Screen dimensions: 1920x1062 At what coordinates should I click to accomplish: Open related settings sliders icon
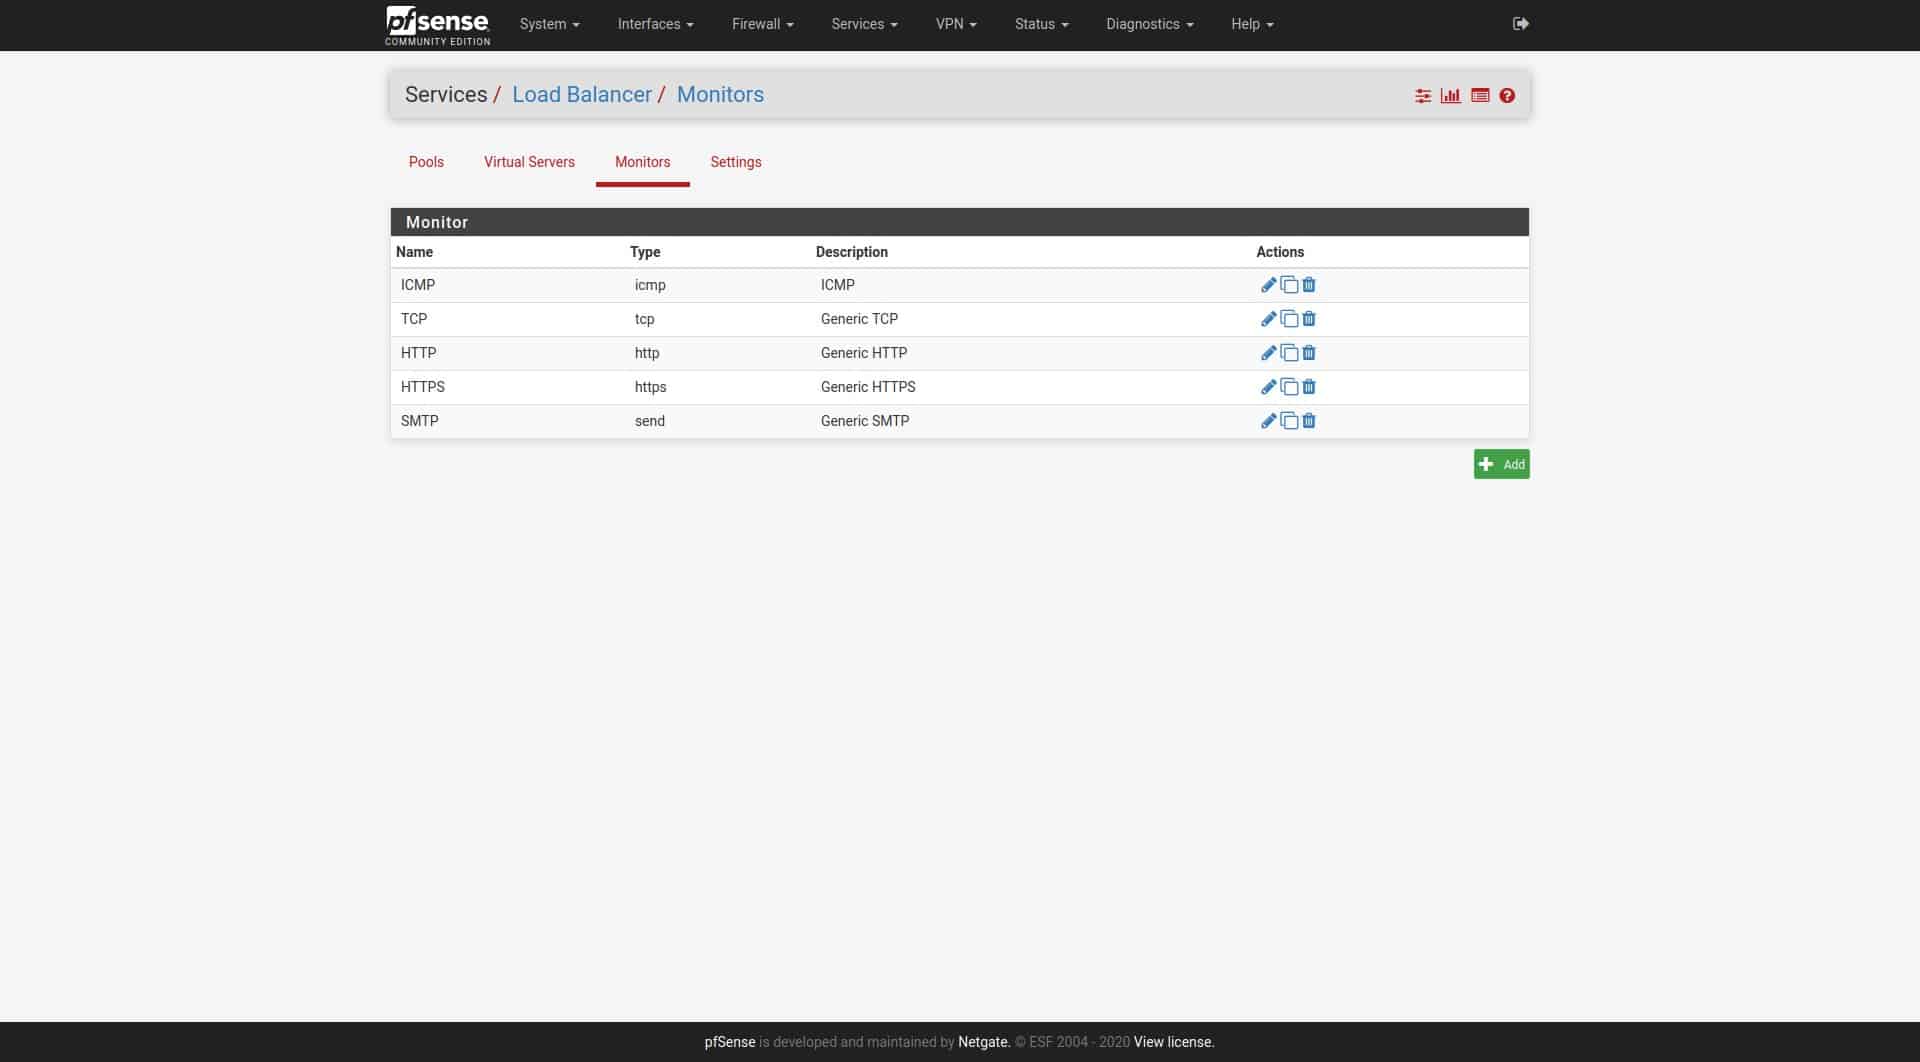[1422, 96]
